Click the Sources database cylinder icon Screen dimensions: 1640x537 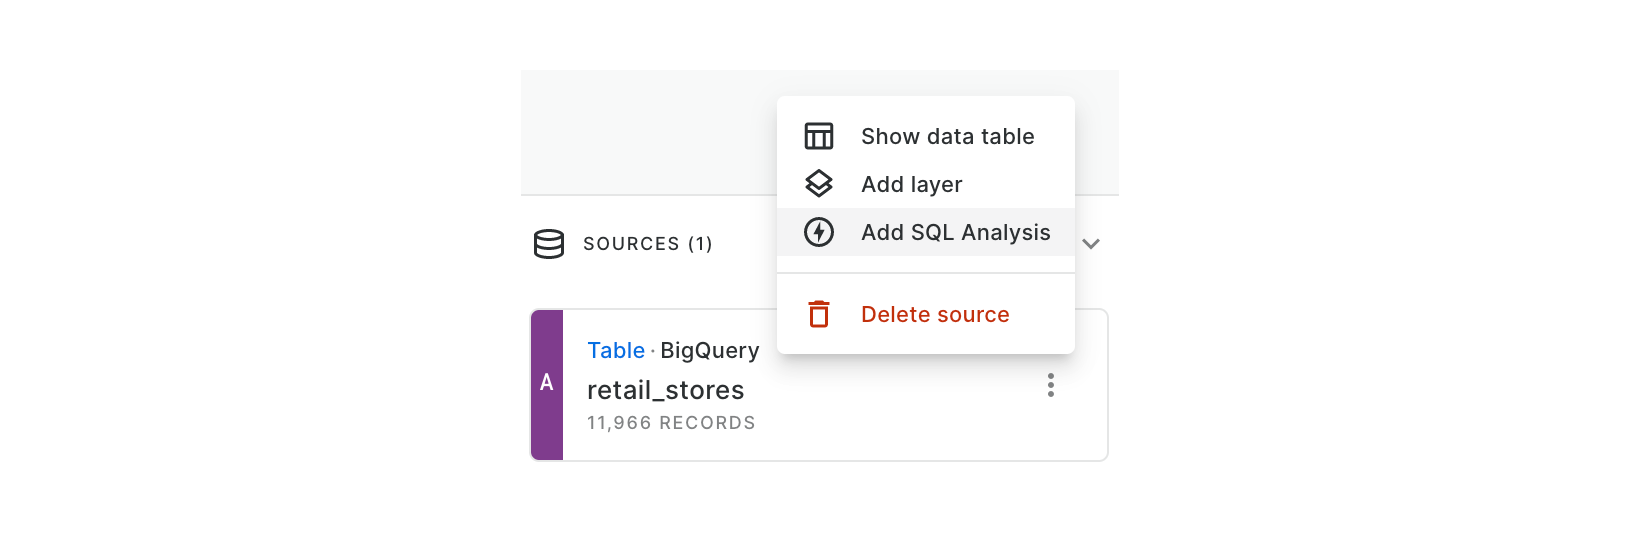[549, 244]
